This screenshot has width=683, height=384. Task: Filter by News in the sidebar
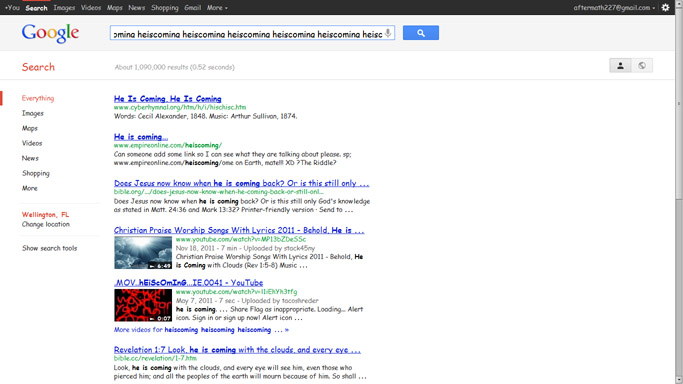tap(30, 158)
